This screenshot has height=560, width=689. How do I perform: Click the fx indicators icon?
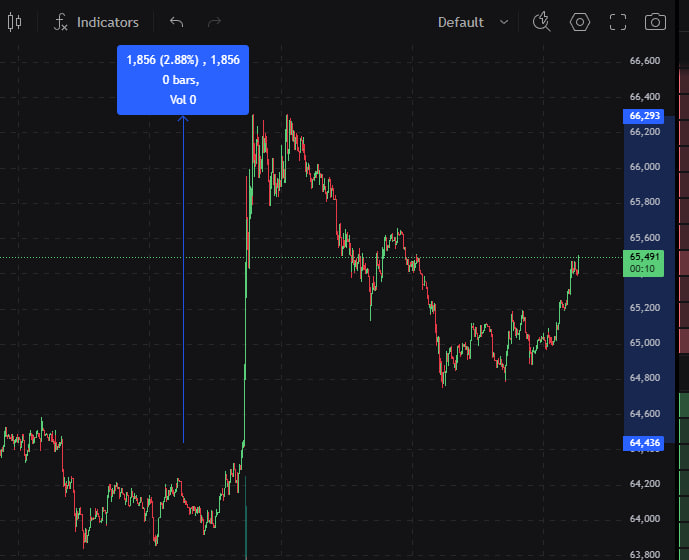[x=61, y=22]
